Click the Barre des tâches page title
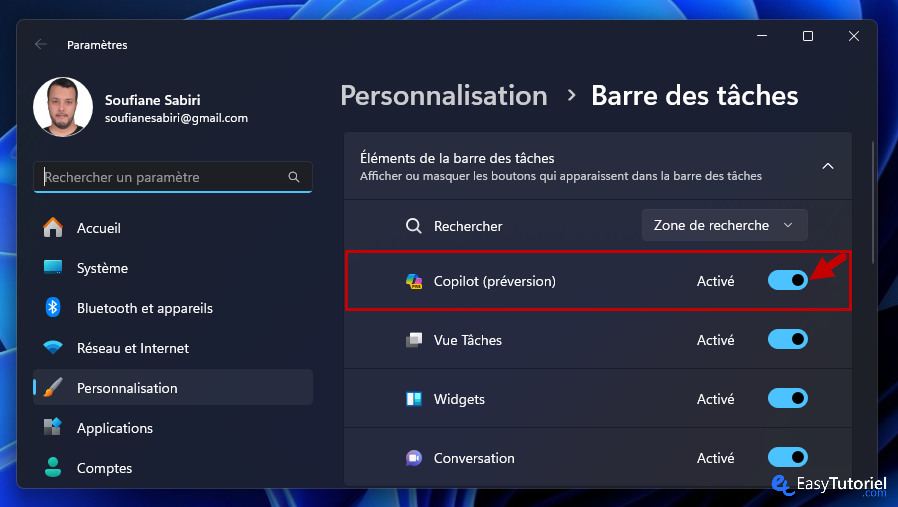Image resolution: width=898 pixels, height=507 pixels. click(695, 96)
